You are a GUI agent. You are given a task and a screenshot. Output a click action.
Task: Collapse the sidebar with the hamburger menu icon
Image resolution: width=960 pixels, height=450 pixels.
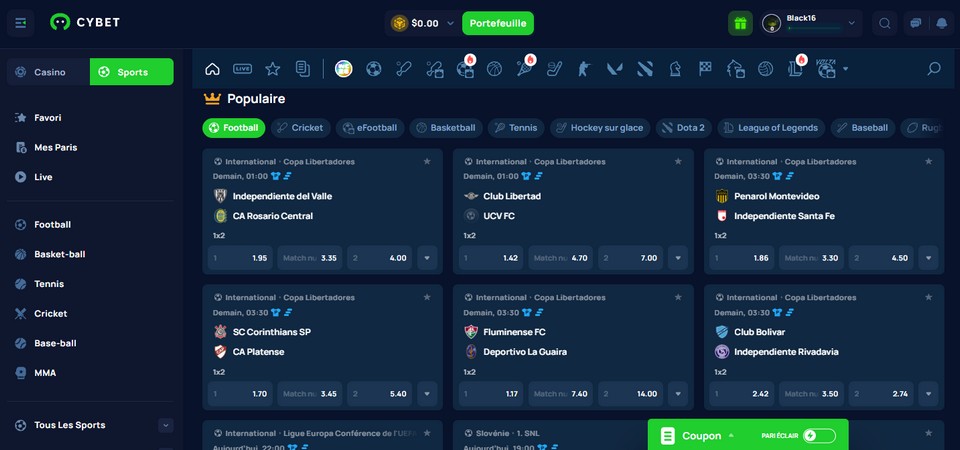20,23
